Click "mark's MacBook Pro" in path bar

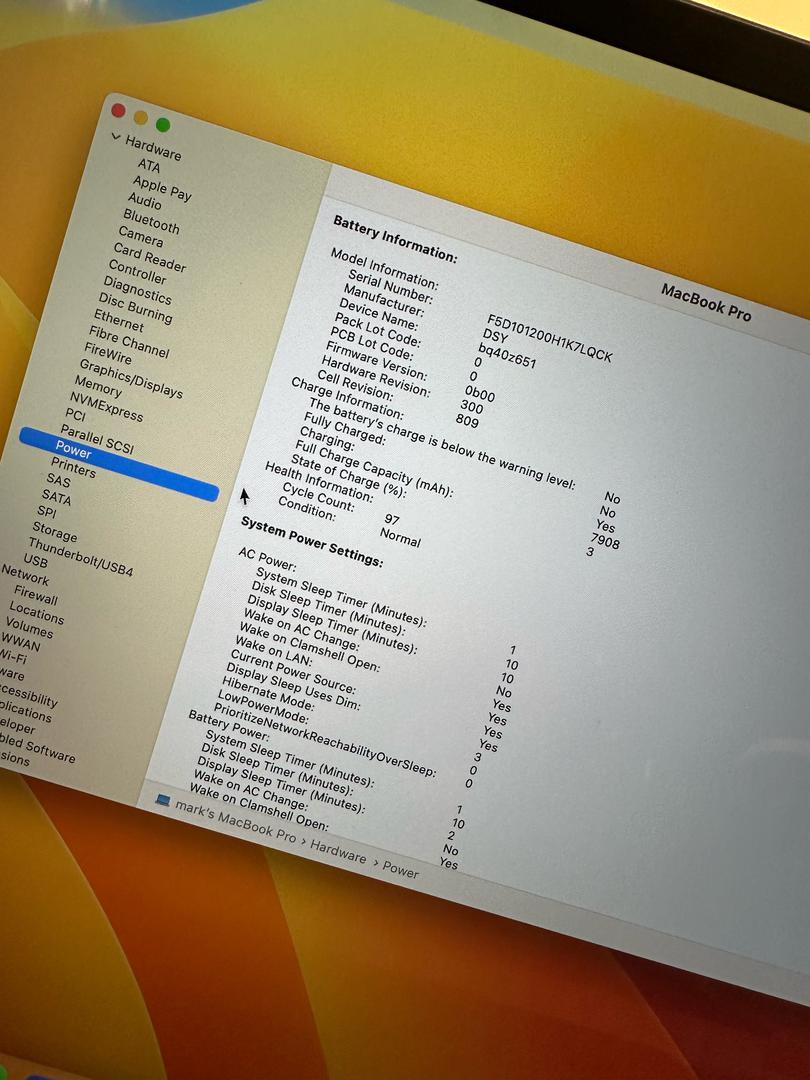pyautogui.click(x=236, y=822)
